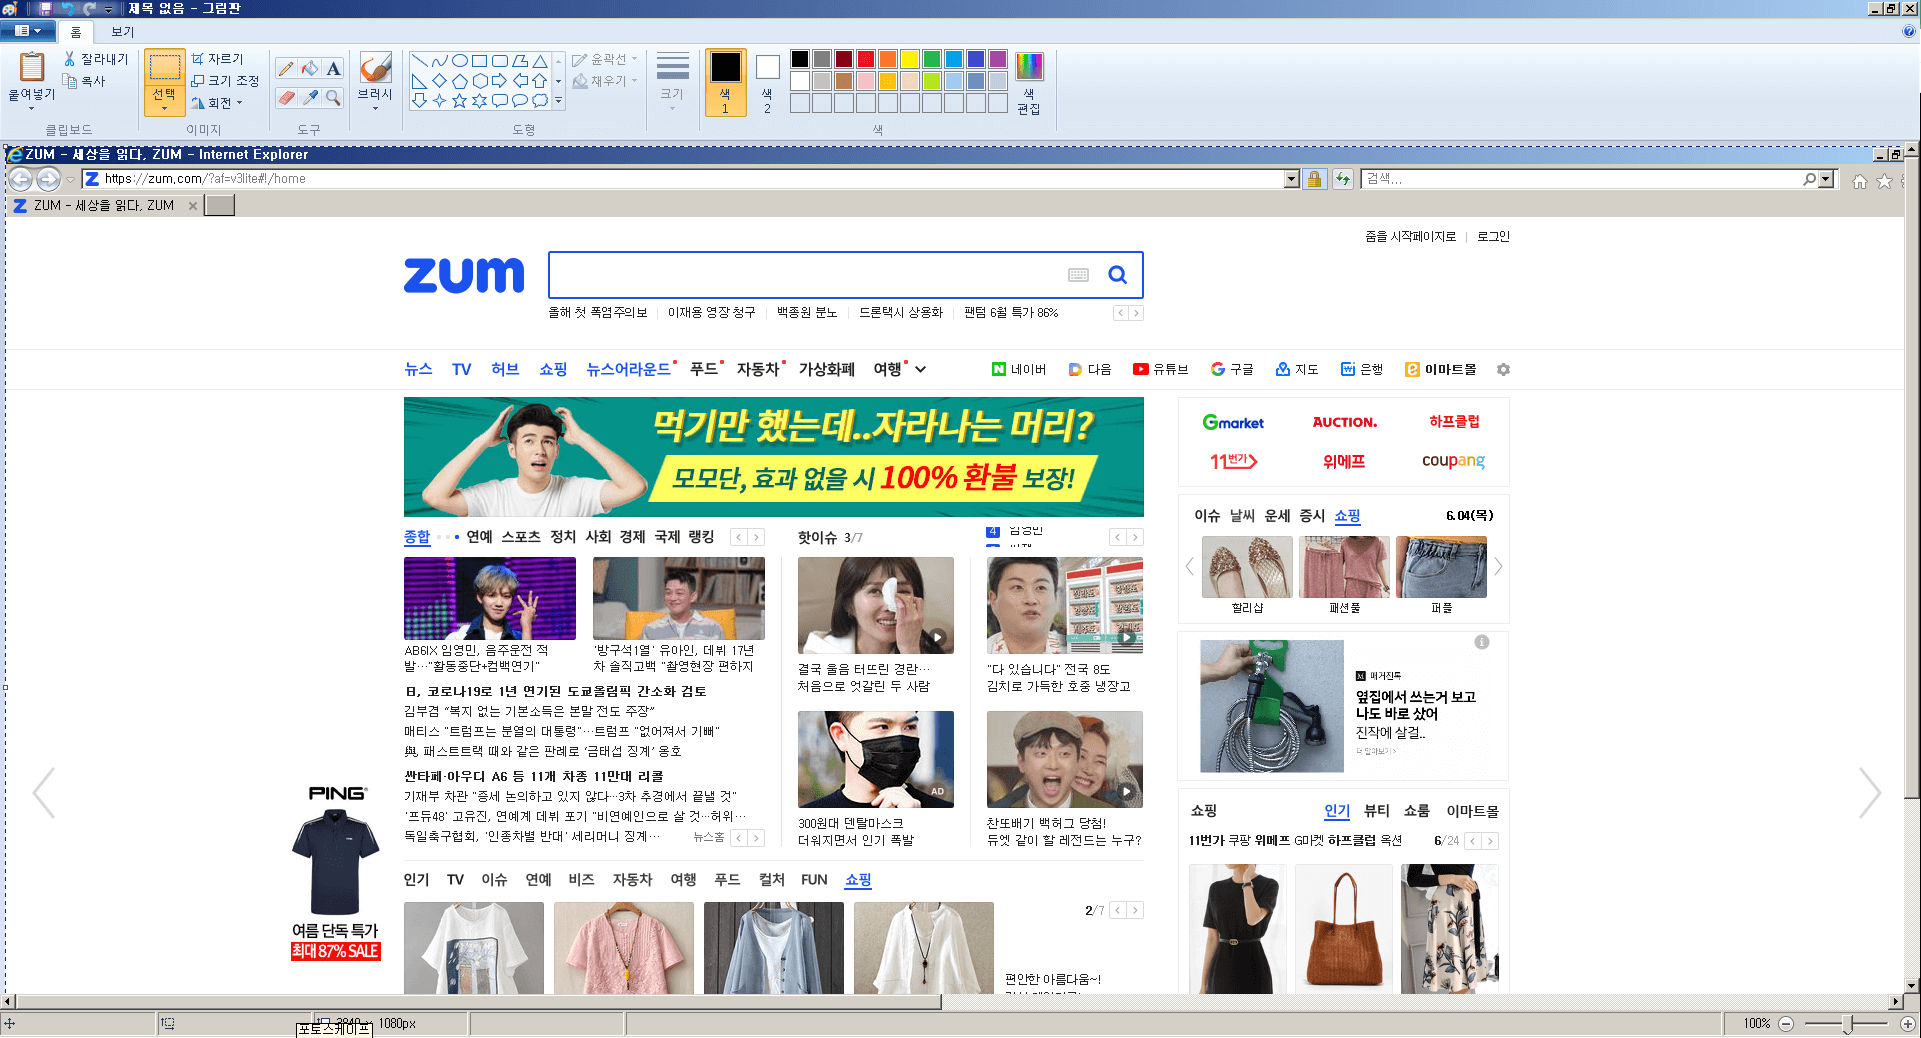Switch to the View (보기) ribbon tab
Screen dimensions: 1921x1038
[x=123, y=32]
